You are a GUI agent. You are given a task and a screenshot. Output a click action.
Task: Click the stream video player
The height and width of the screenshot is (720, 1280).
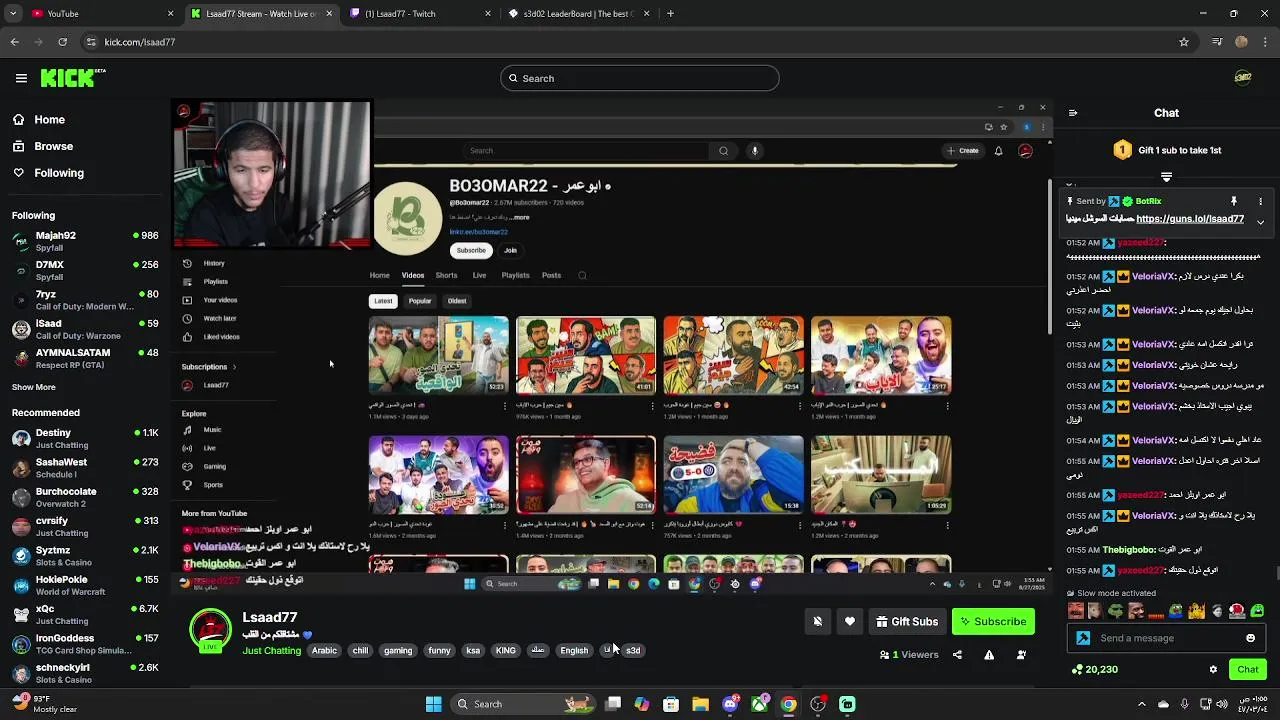tap(610, 346)
